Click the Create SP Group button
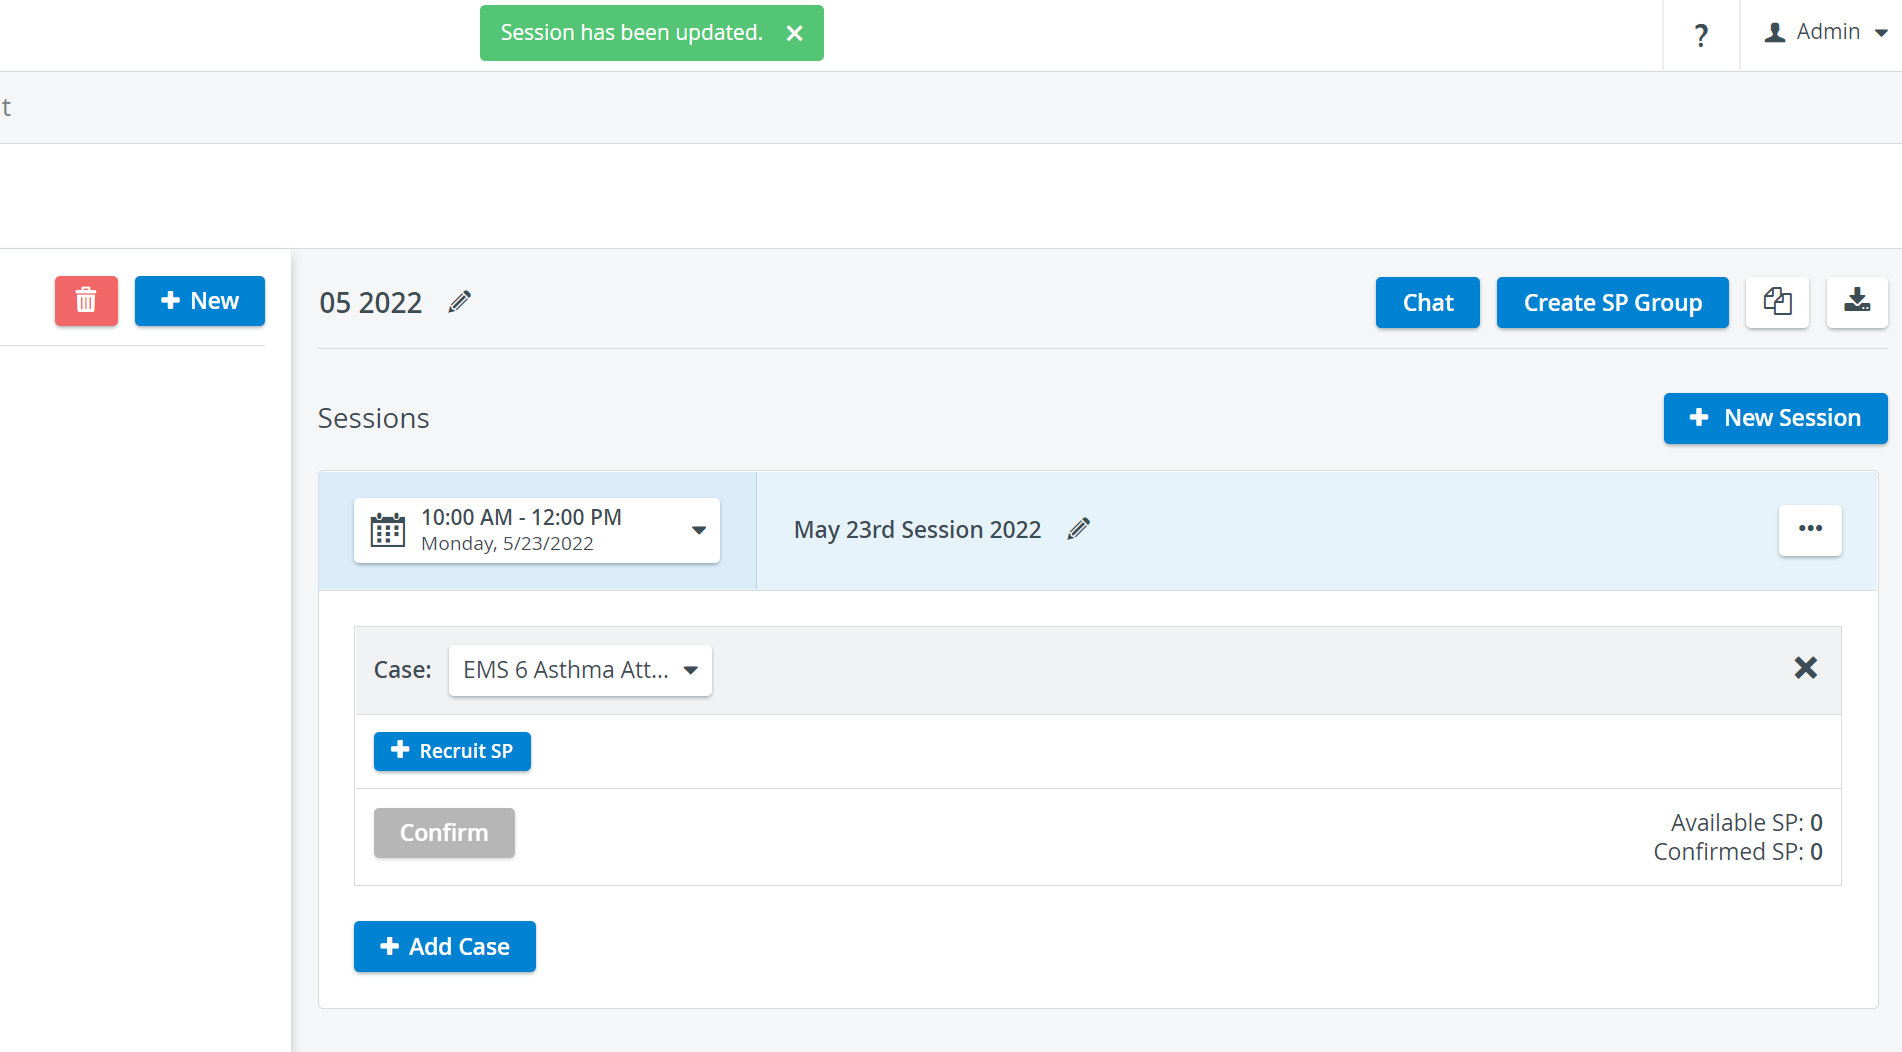The height and width of the screenshot is (1052, 1902). pos(1612,302)
